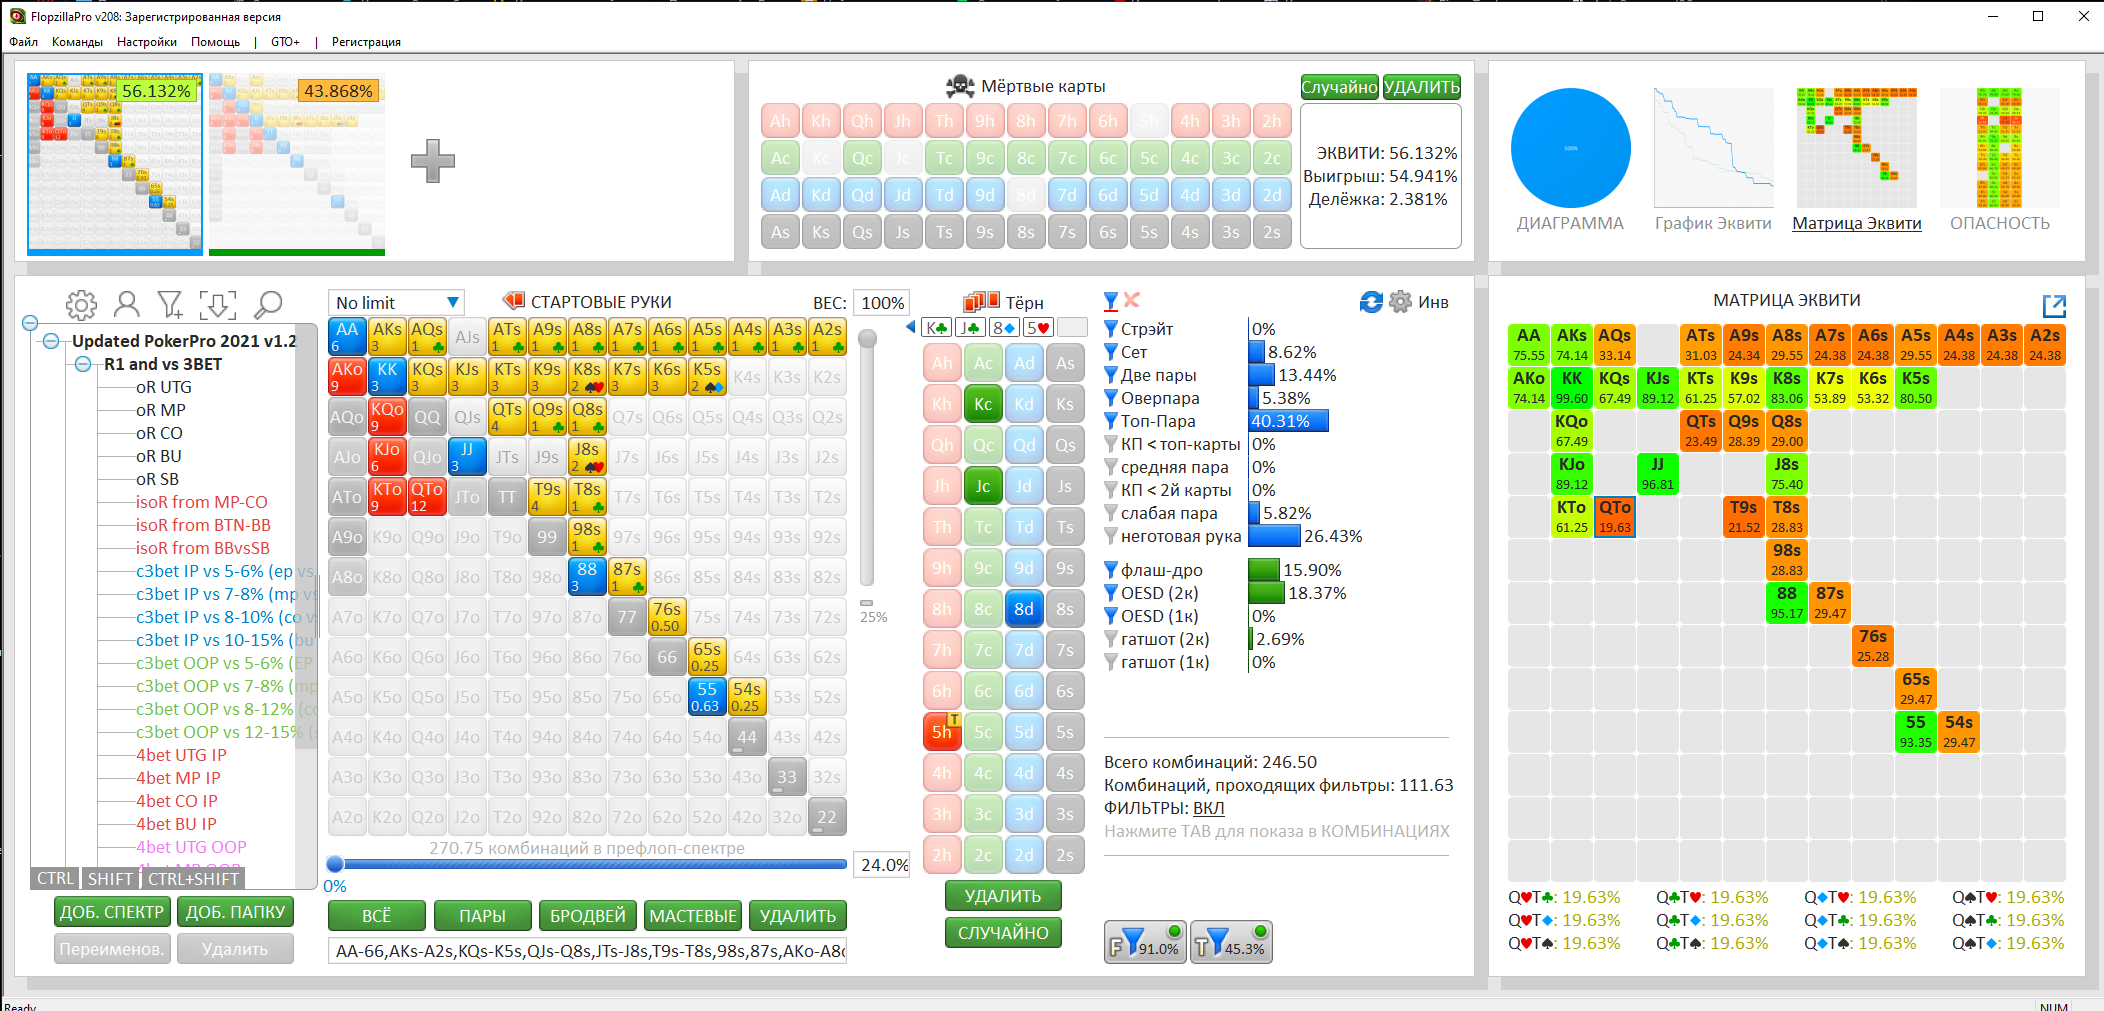Open statistics settings gear next to Инв
The image size is (2104, 1011).
[1400, 301]
